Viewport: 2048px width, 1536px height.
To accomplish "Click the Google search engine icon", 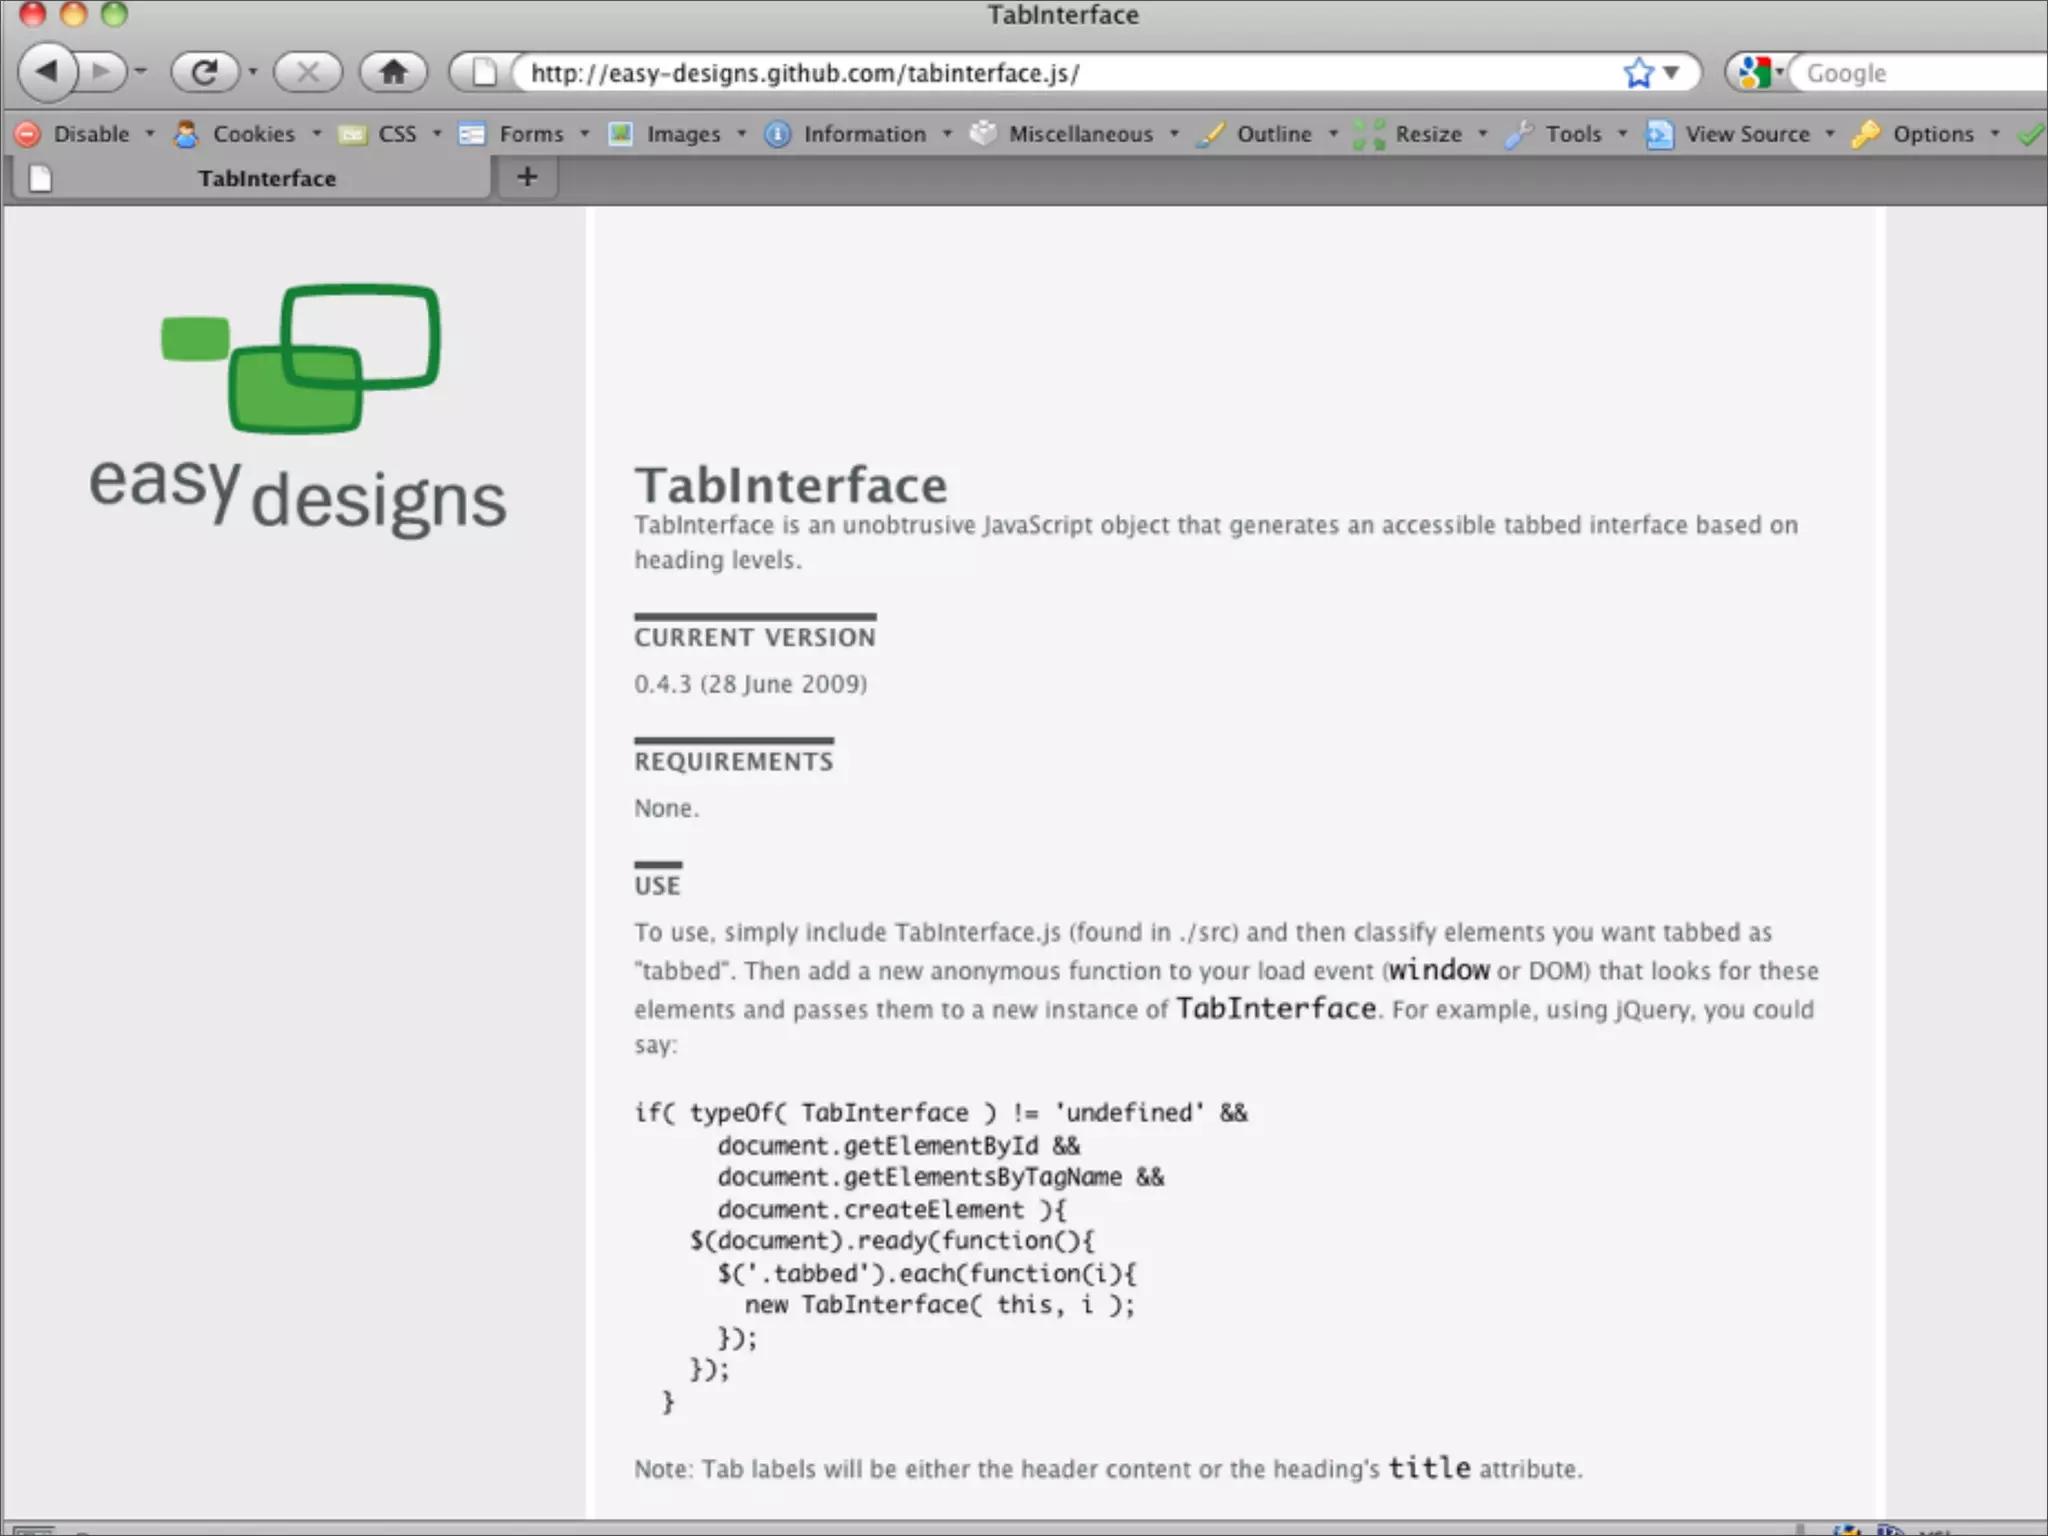I will tap(1755, 73).
